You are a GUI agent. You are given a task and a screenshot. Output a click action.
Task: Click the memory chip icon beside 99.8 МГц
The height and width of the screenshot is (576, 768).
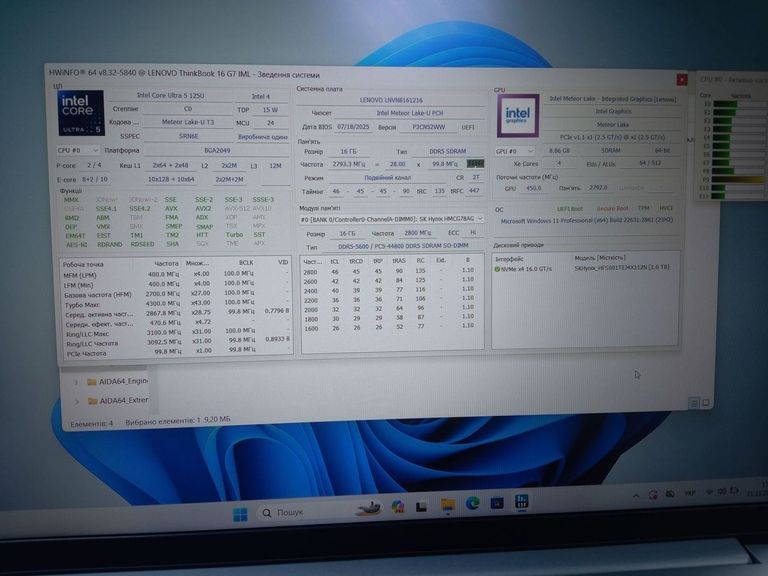pos(475,164)
